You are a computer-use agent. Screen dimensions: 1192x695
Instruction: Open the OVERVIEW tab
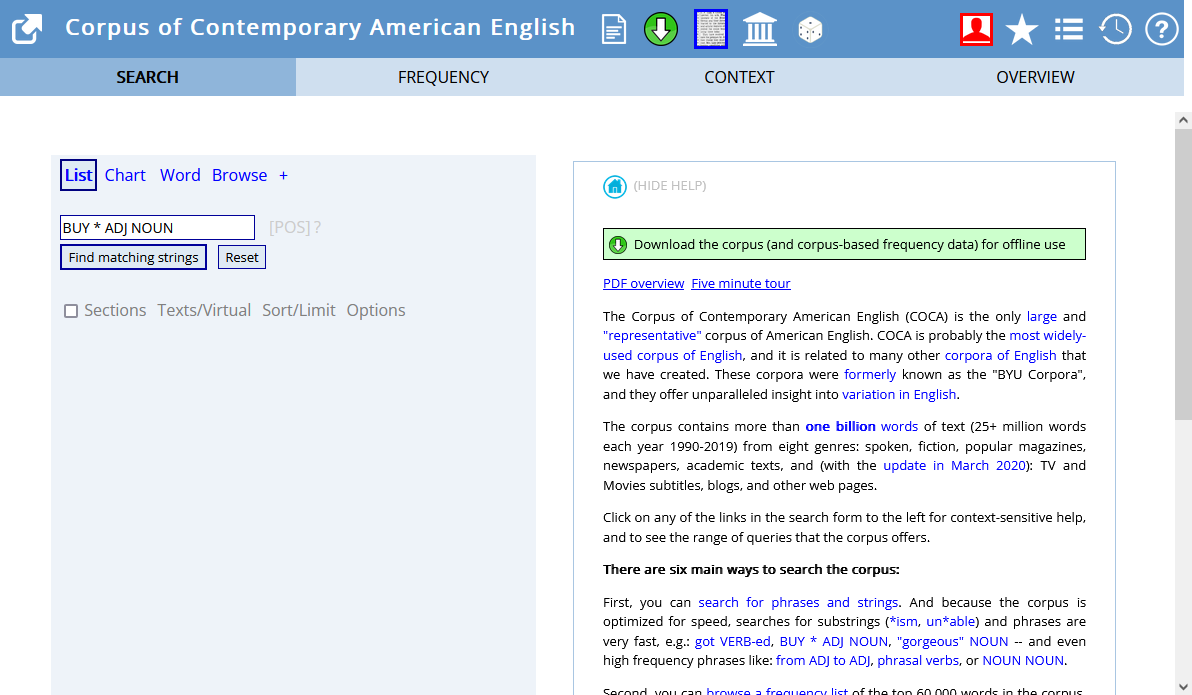[x=1035, y=77]
